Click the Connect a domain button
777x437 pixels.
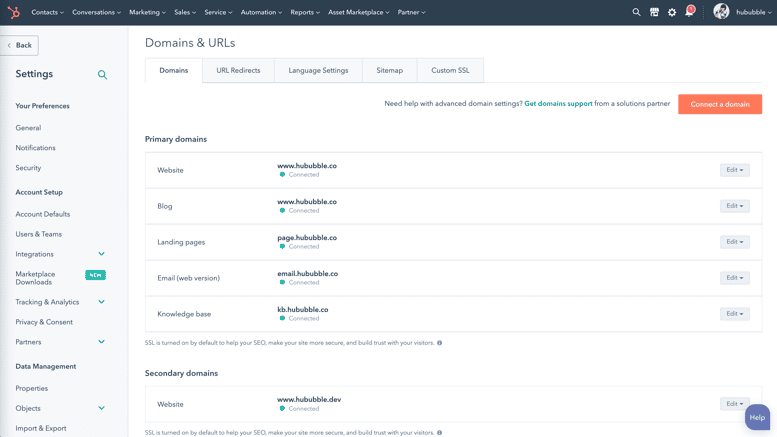point(719,104)
